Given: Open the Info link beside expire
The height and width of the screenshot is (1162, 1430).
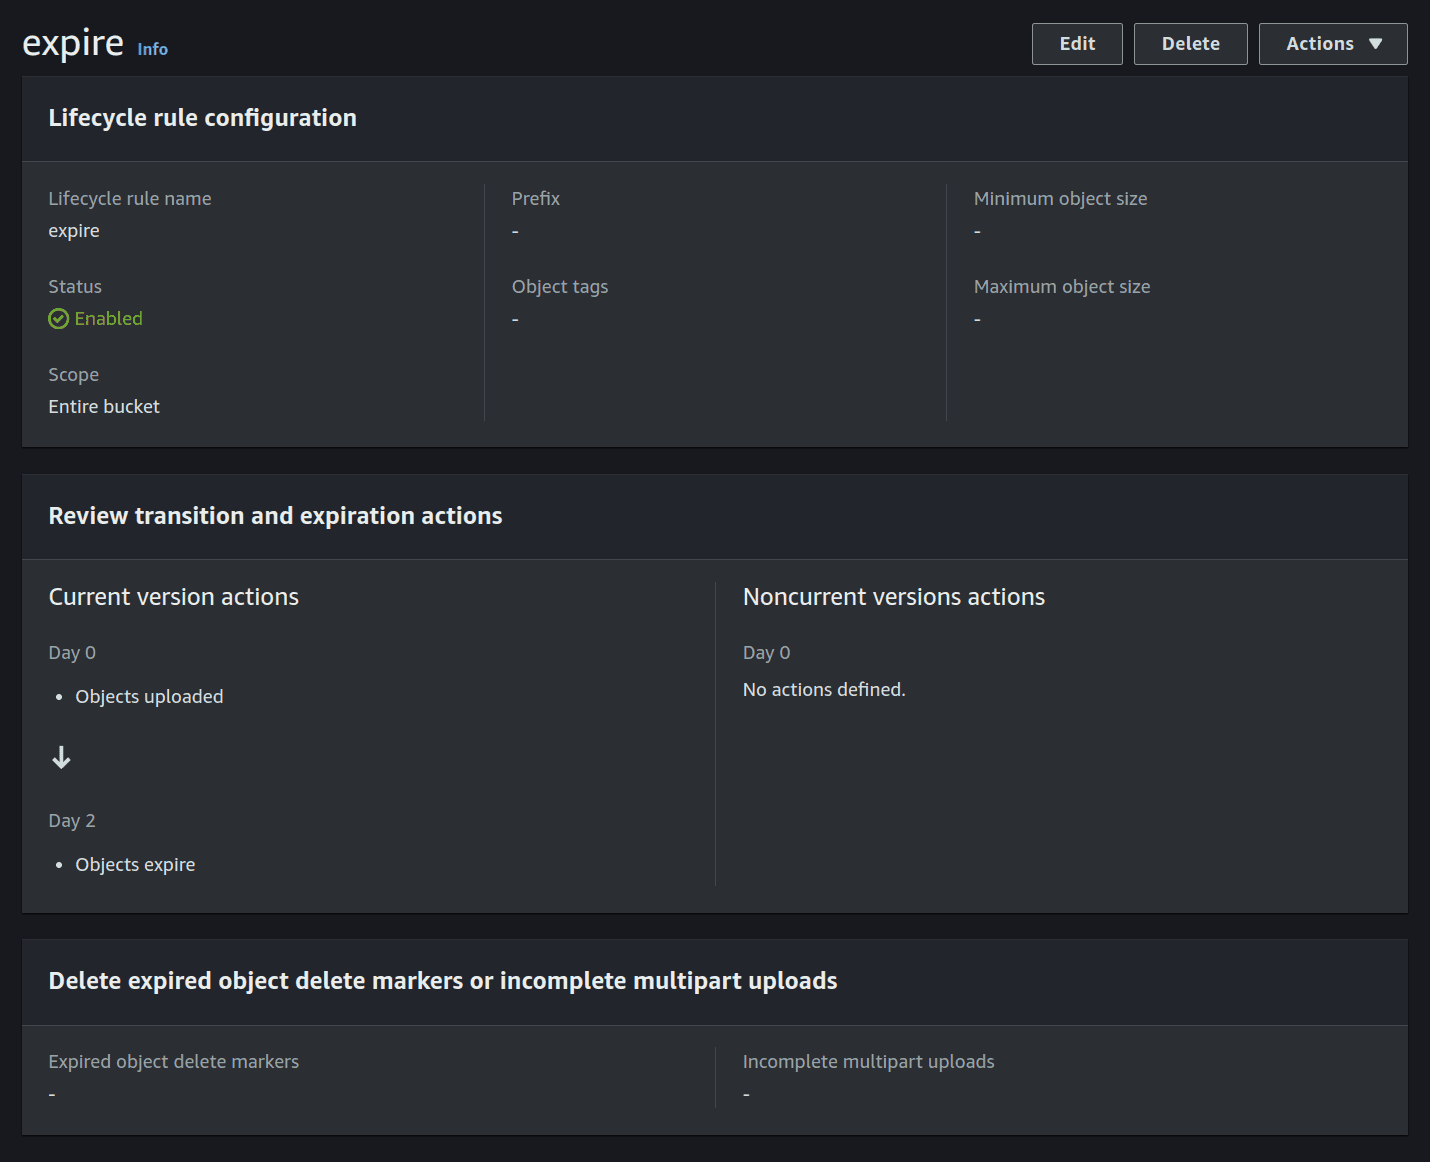Looking at the screenshot, I should (152, 49).
